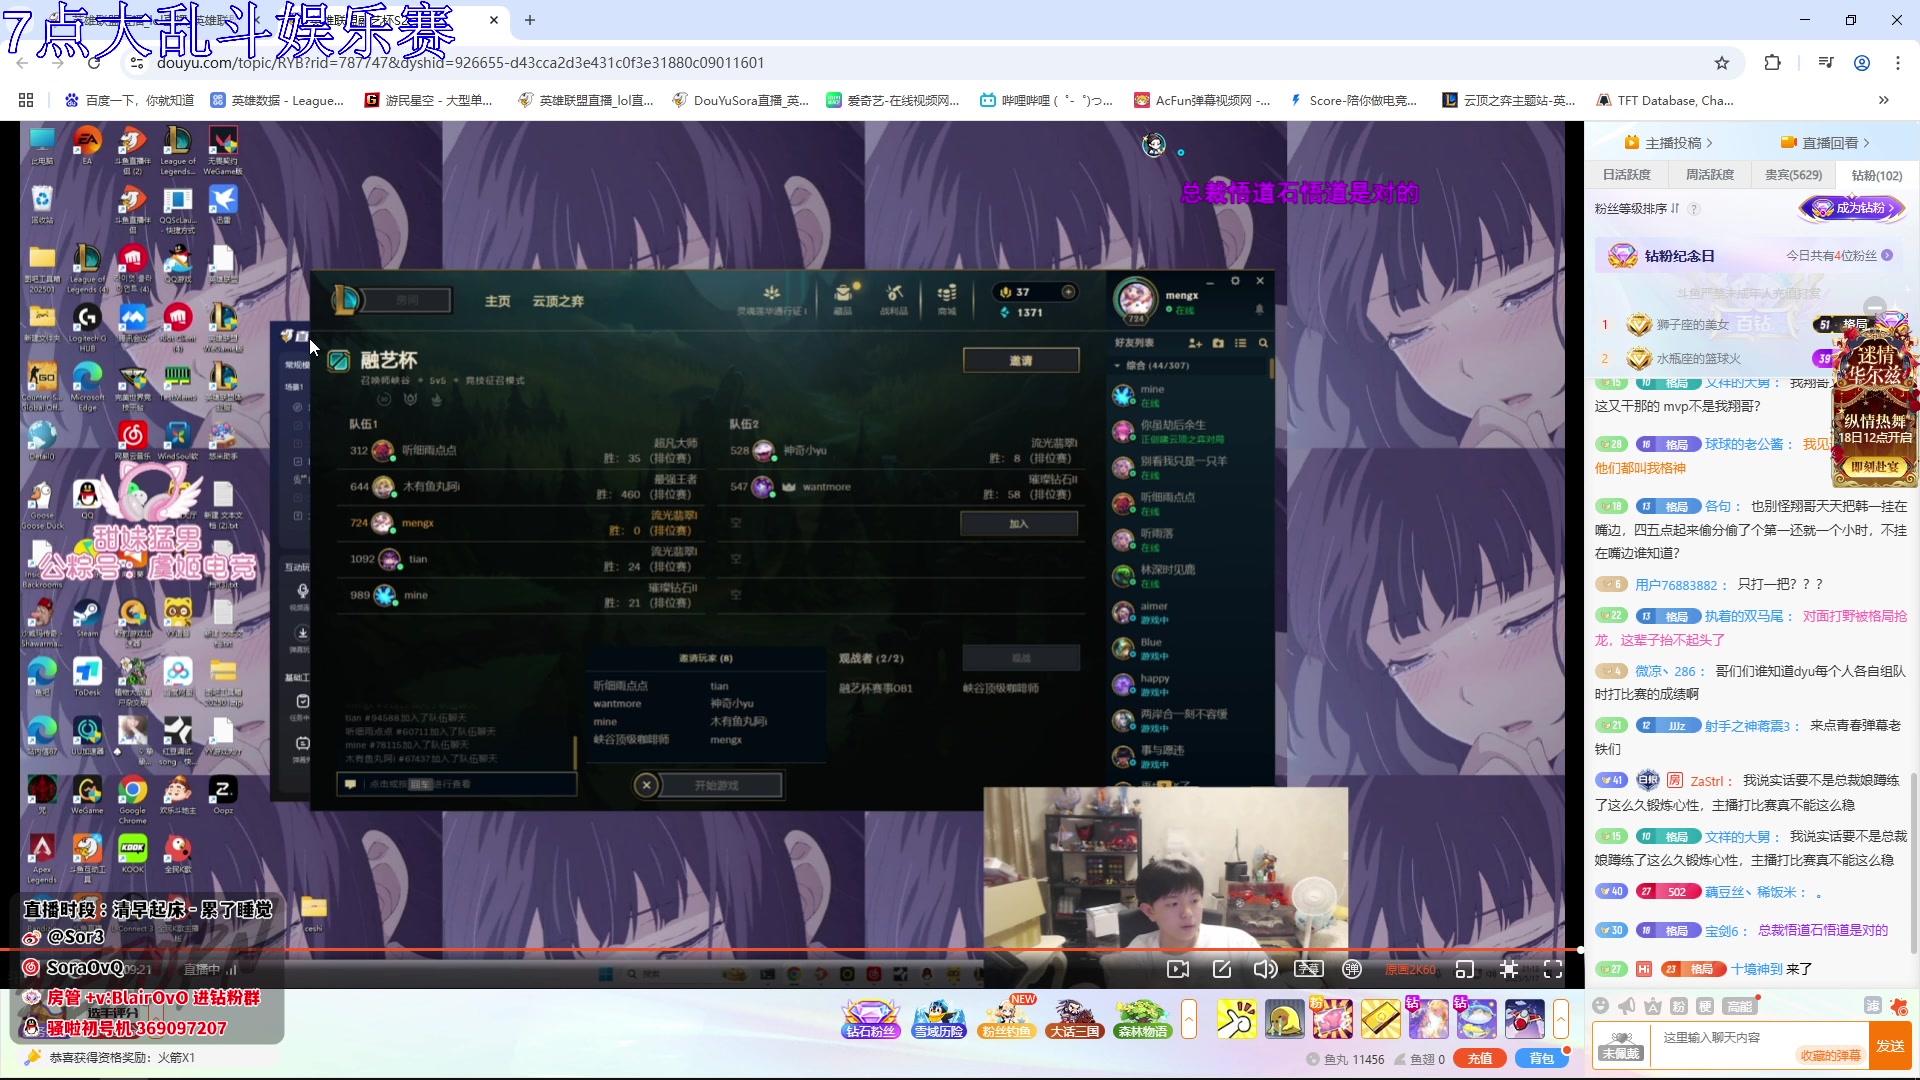The height and width of the screenshot is (1080, 1920).
Task: Toggle the 粉 fan danmaku option
Action: point(1679,1005)
